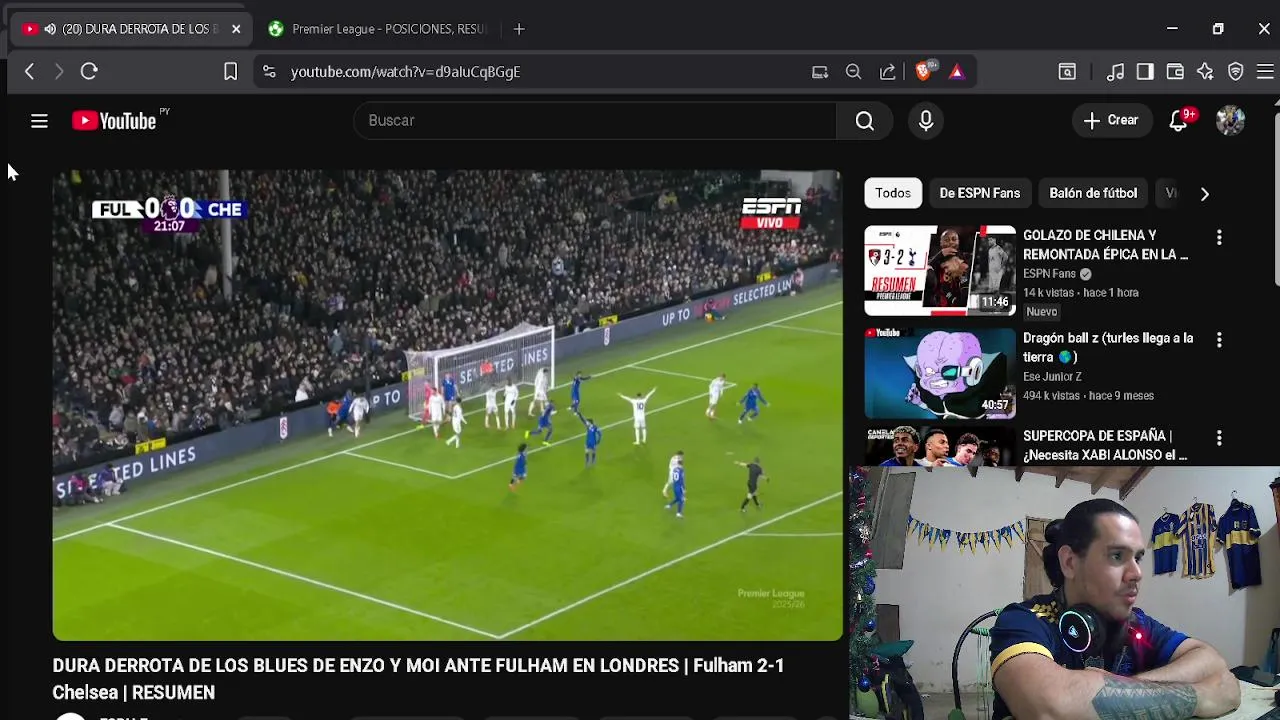
Task: Open the Brave playlist music note icon
Action: point(1115,72)
